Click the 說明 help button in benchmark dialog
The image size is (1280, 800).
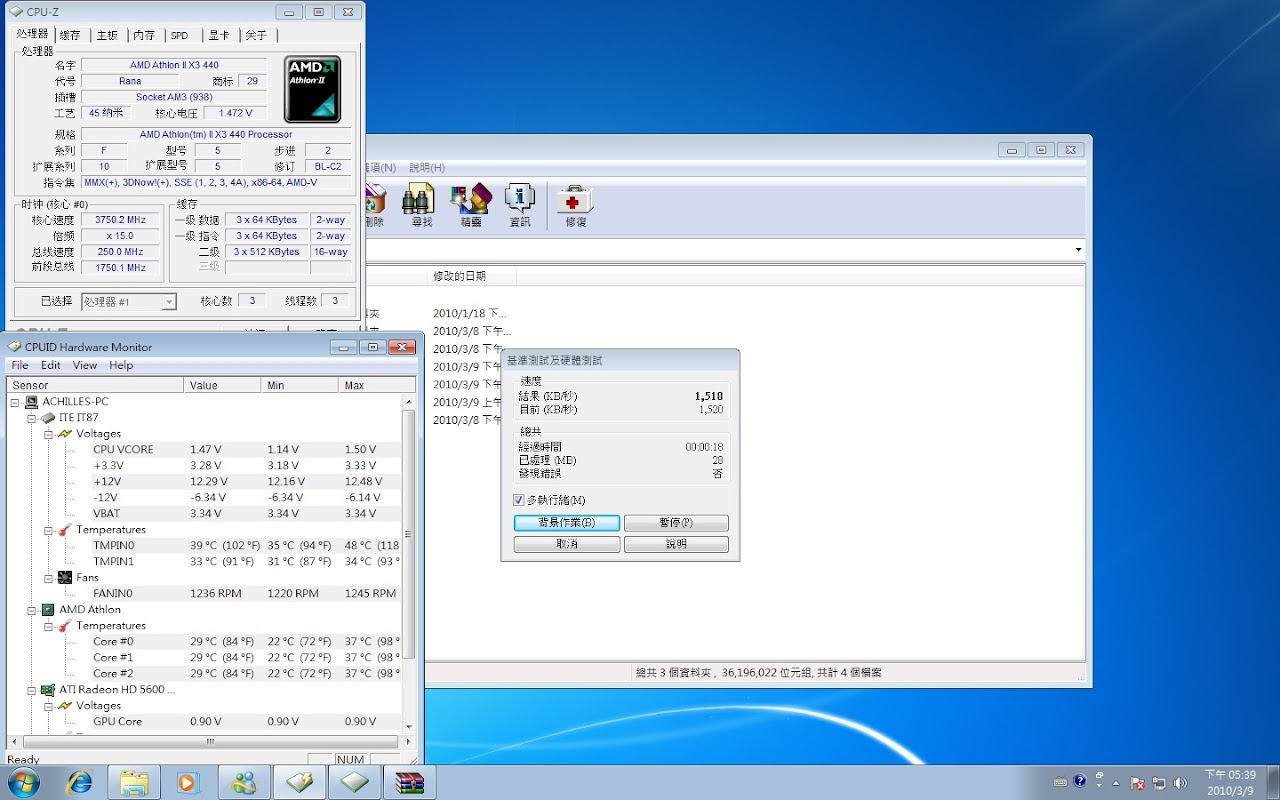(x=676, y=544)
